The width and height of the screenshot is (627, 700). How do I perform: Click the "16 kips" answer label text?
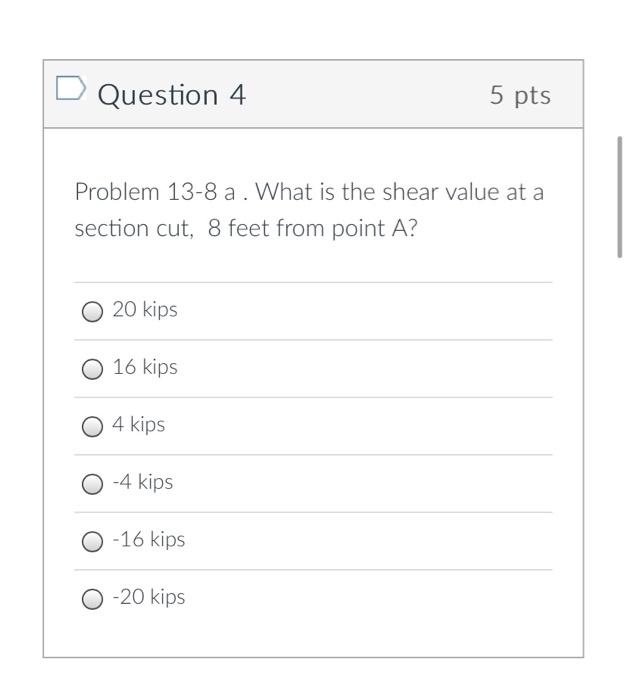(145, 367)
